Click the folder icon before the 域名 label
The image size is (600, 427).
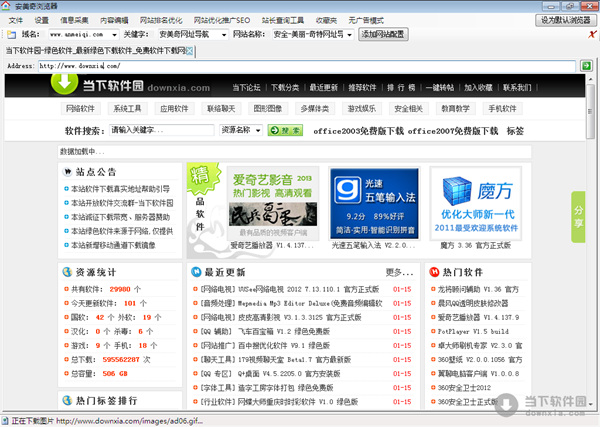(11, 35)
